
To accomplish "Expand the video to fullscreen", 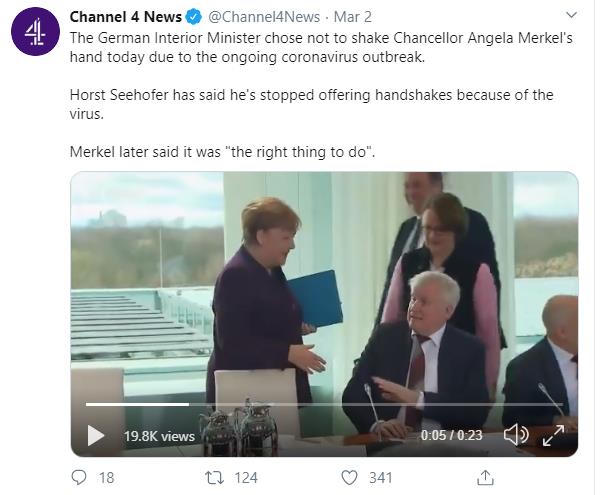I will point(553,435).
